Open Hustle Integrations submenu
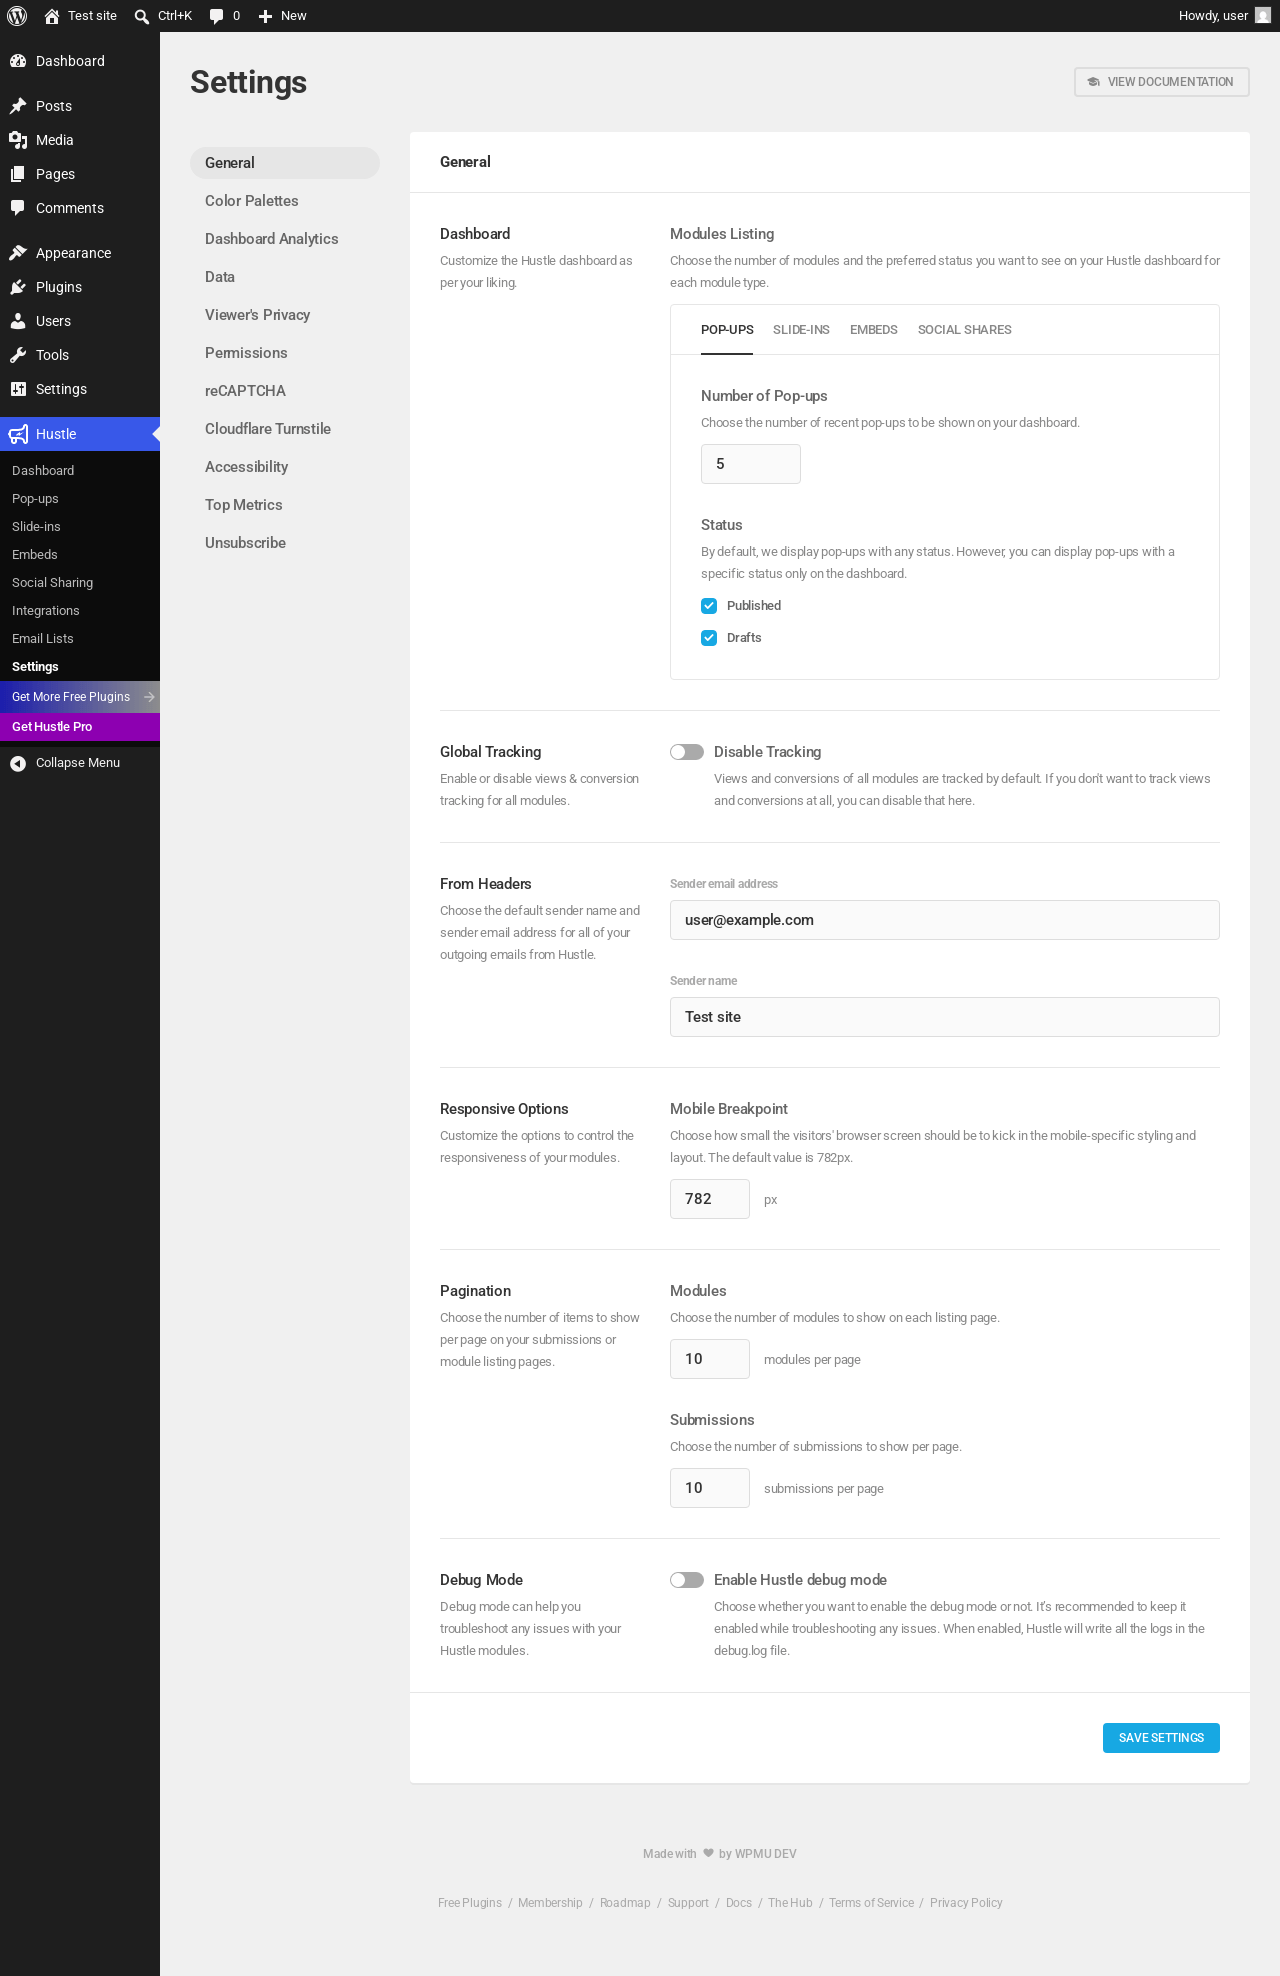 [80, 611]
